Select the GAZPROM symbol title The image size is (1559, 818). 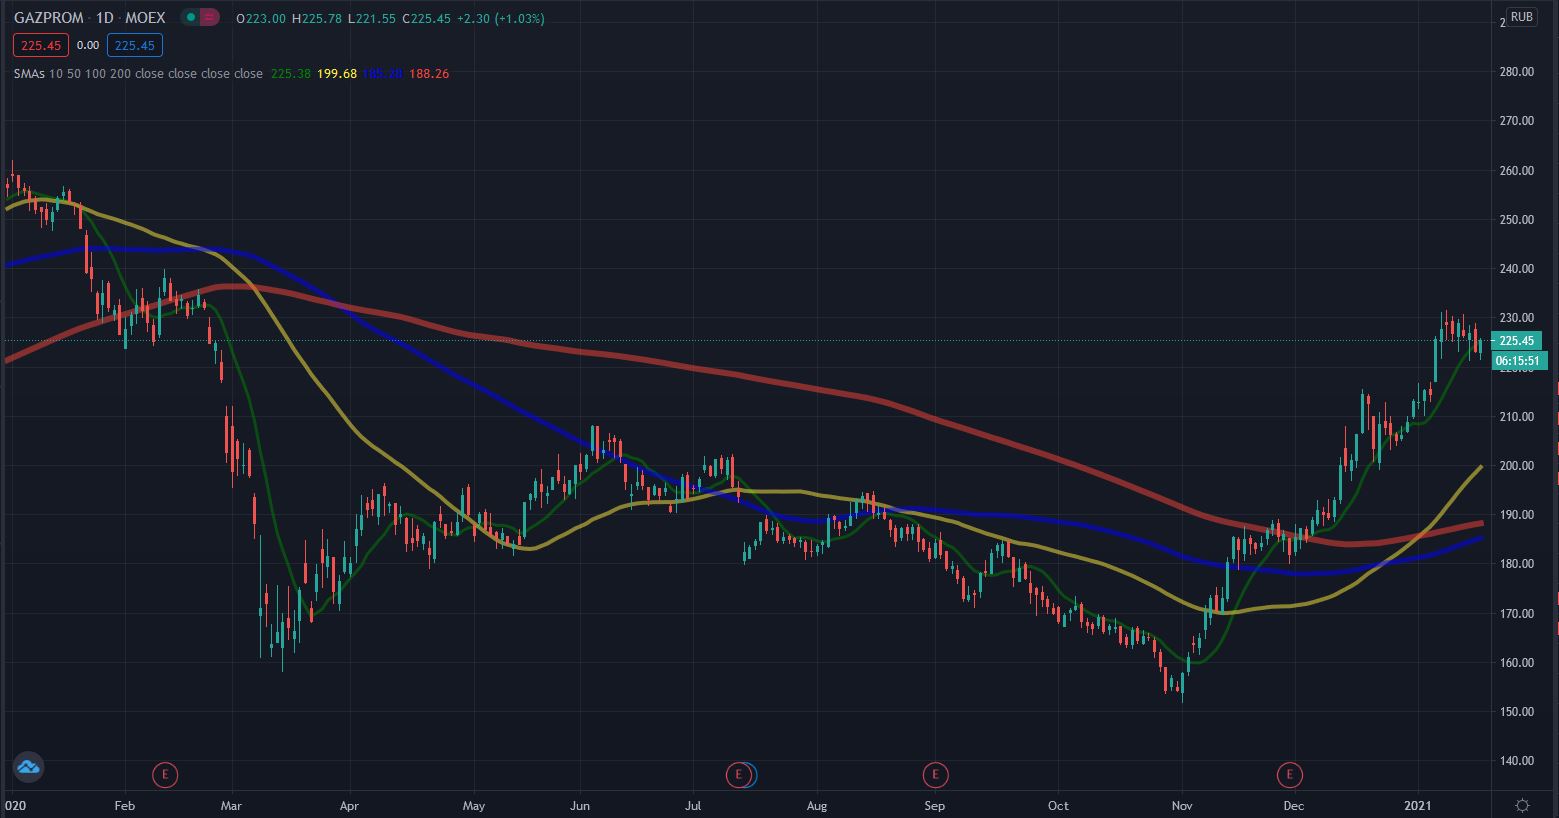[x=50, y=18]
